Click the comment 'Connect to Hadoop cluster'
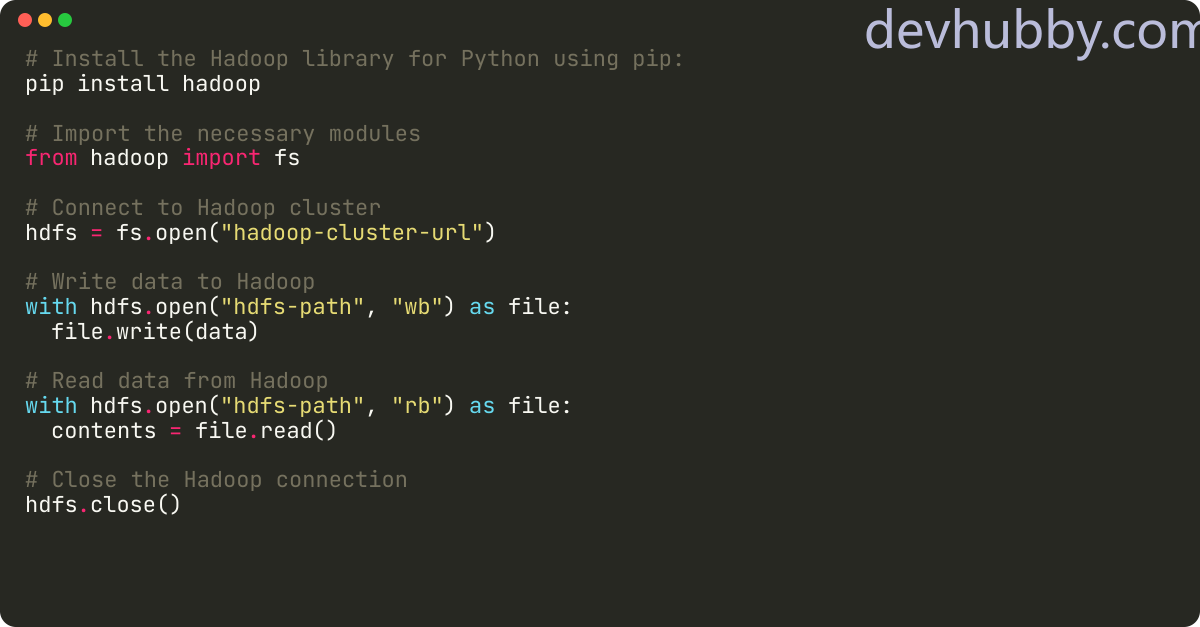 [x=202, y=208]
